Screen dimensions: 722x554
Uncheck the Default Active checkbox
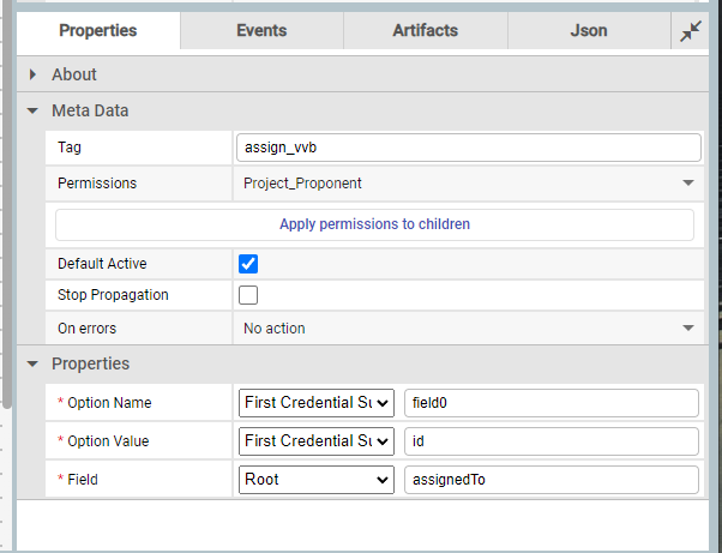pyautogui.click(x=249, y=264)
